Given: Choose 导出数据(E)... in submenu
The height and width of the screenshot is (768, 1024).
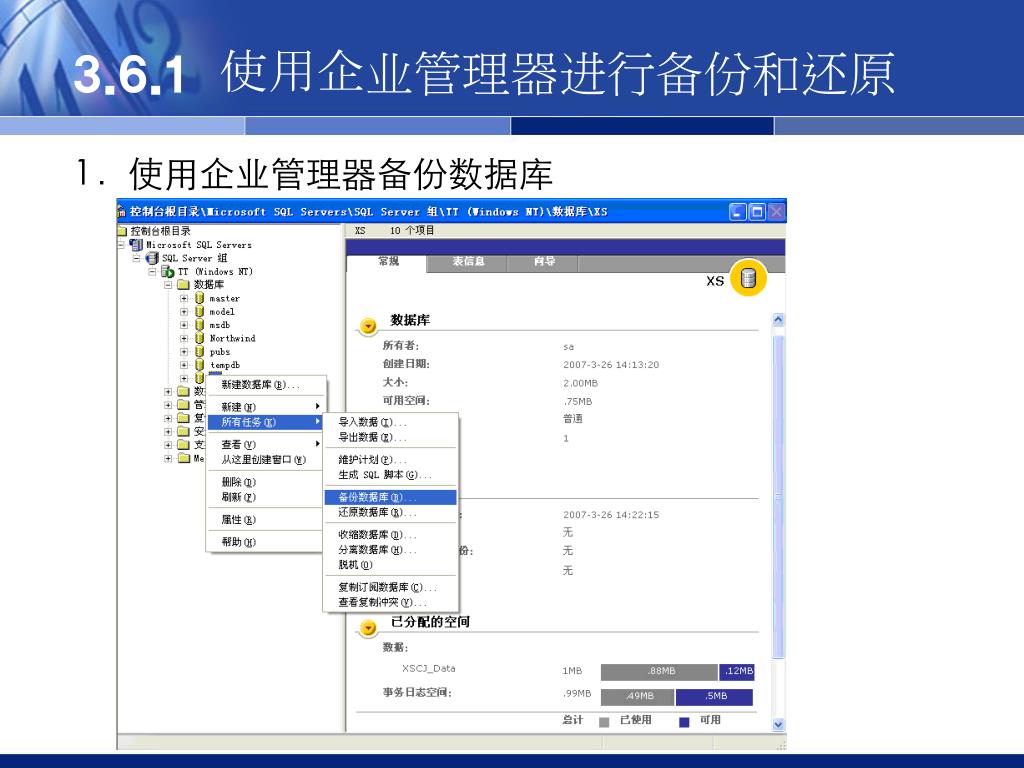Looking at the screenshot, I should click(391, 438).
